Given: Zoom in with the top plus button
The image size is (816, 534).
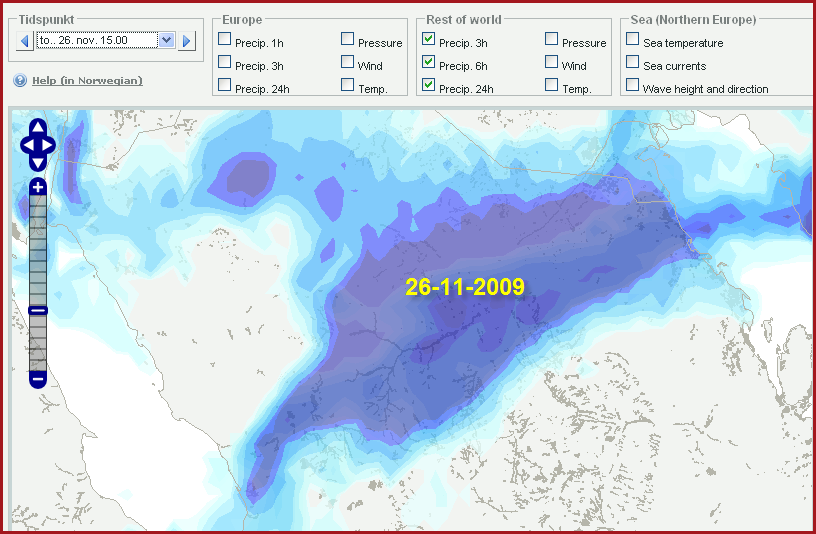Looking at the screenshot, I should click(37, 187).
